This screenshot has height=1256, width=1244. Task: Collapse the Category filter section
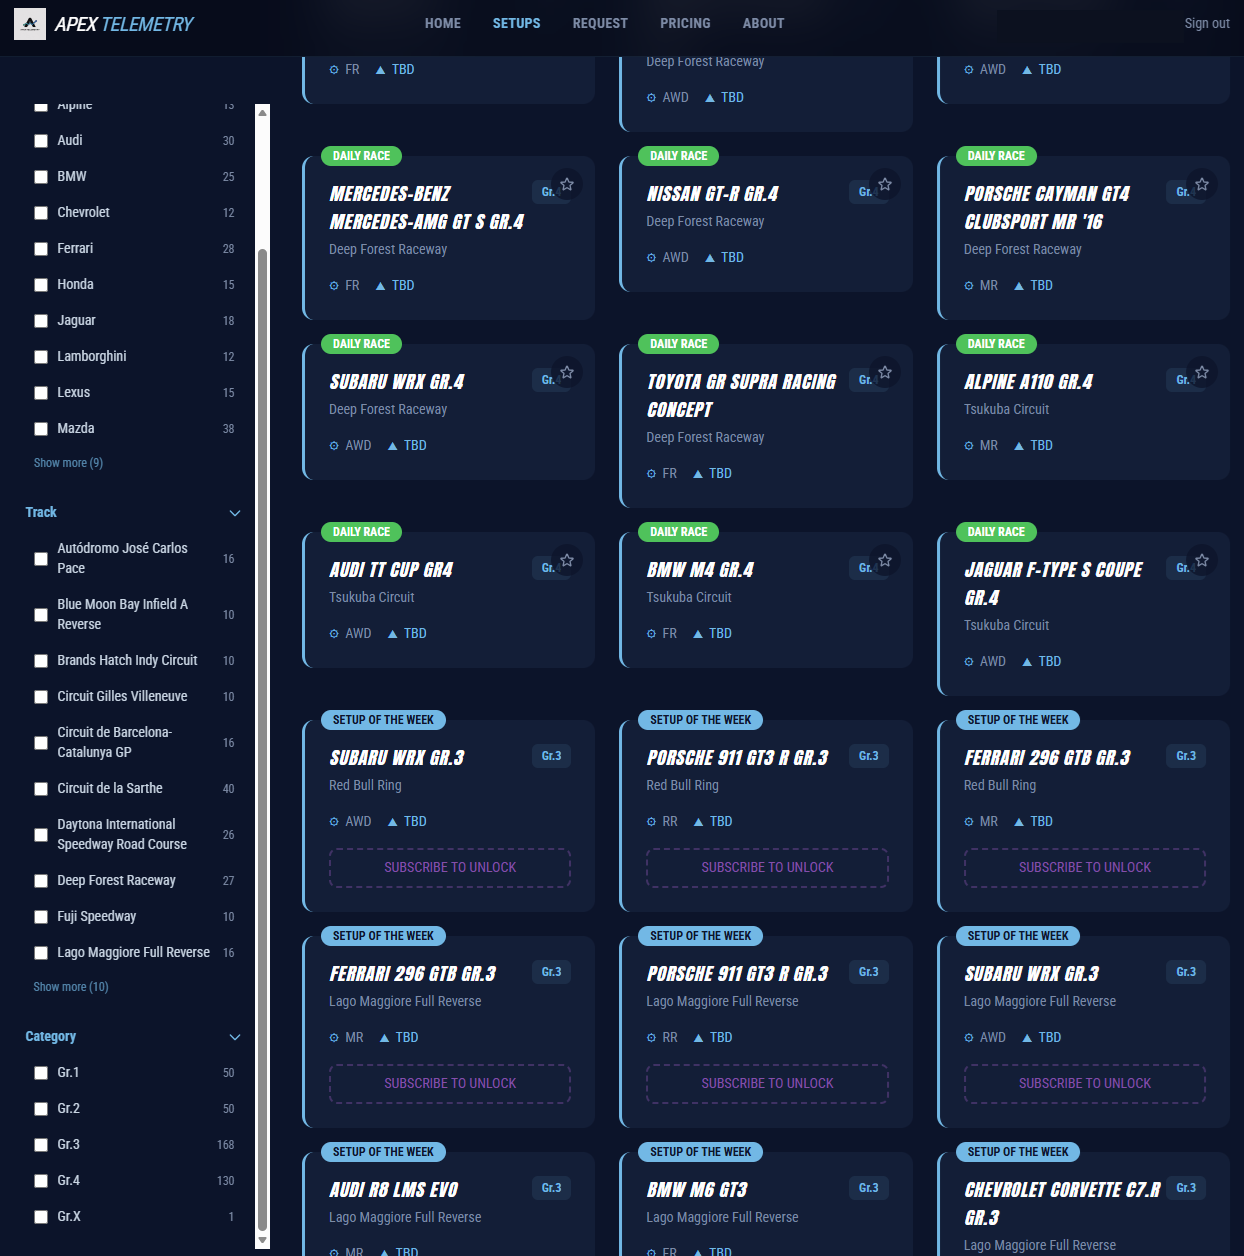tap(235, 1037)
